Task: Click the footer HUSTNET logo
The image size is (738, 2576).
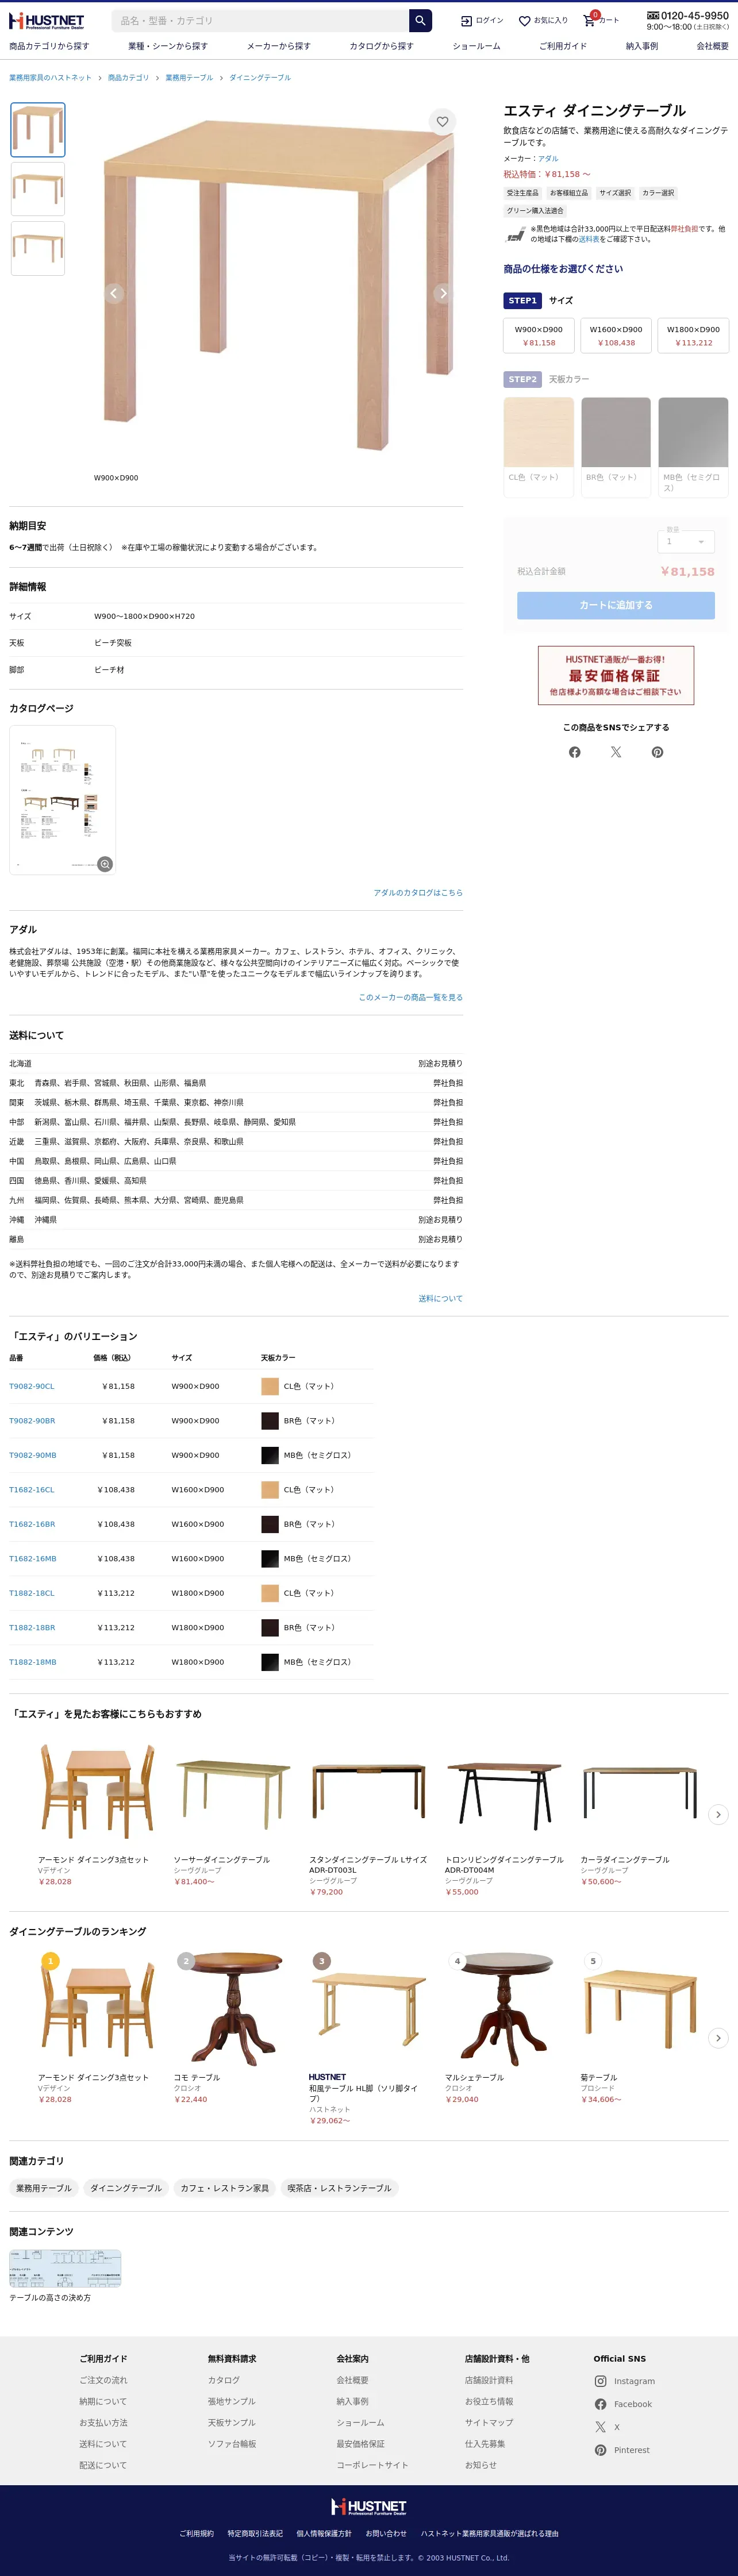Action: [369, 2506]
